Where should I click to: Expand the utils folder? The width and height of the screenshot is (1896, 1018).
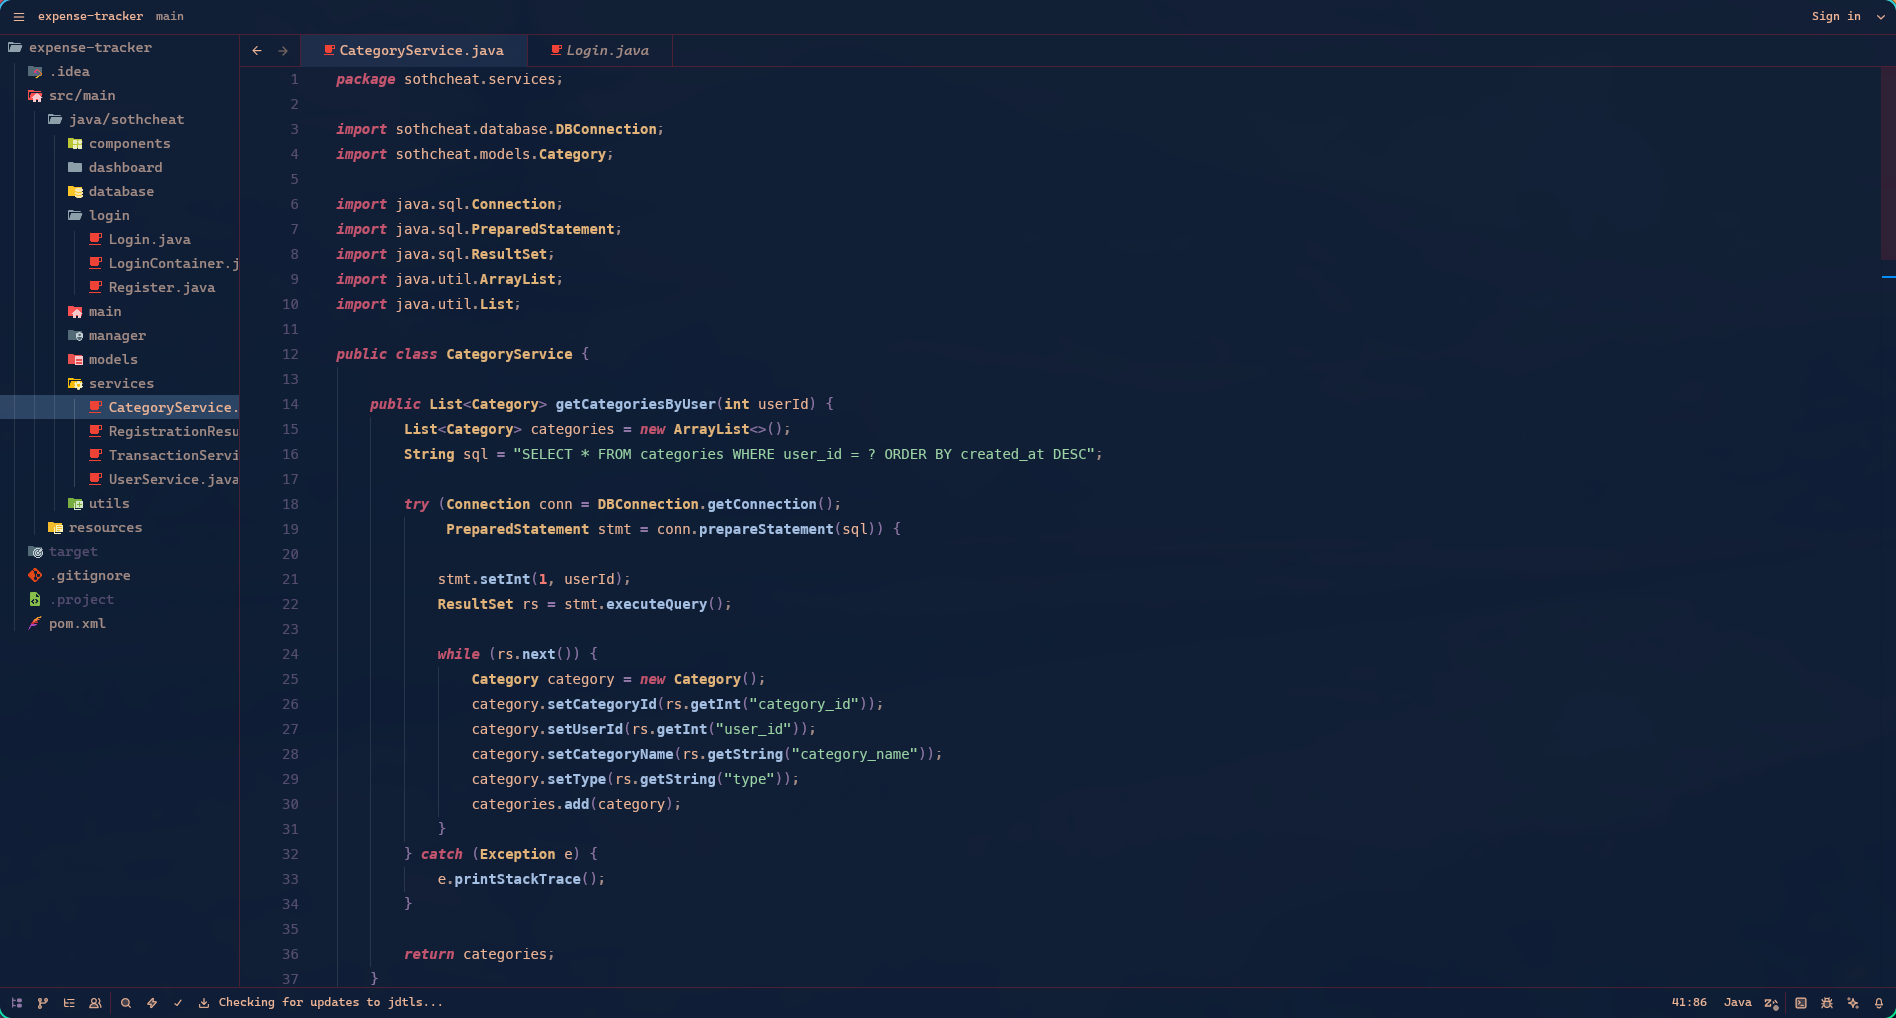pyautogui.click(x=120, y=503)
